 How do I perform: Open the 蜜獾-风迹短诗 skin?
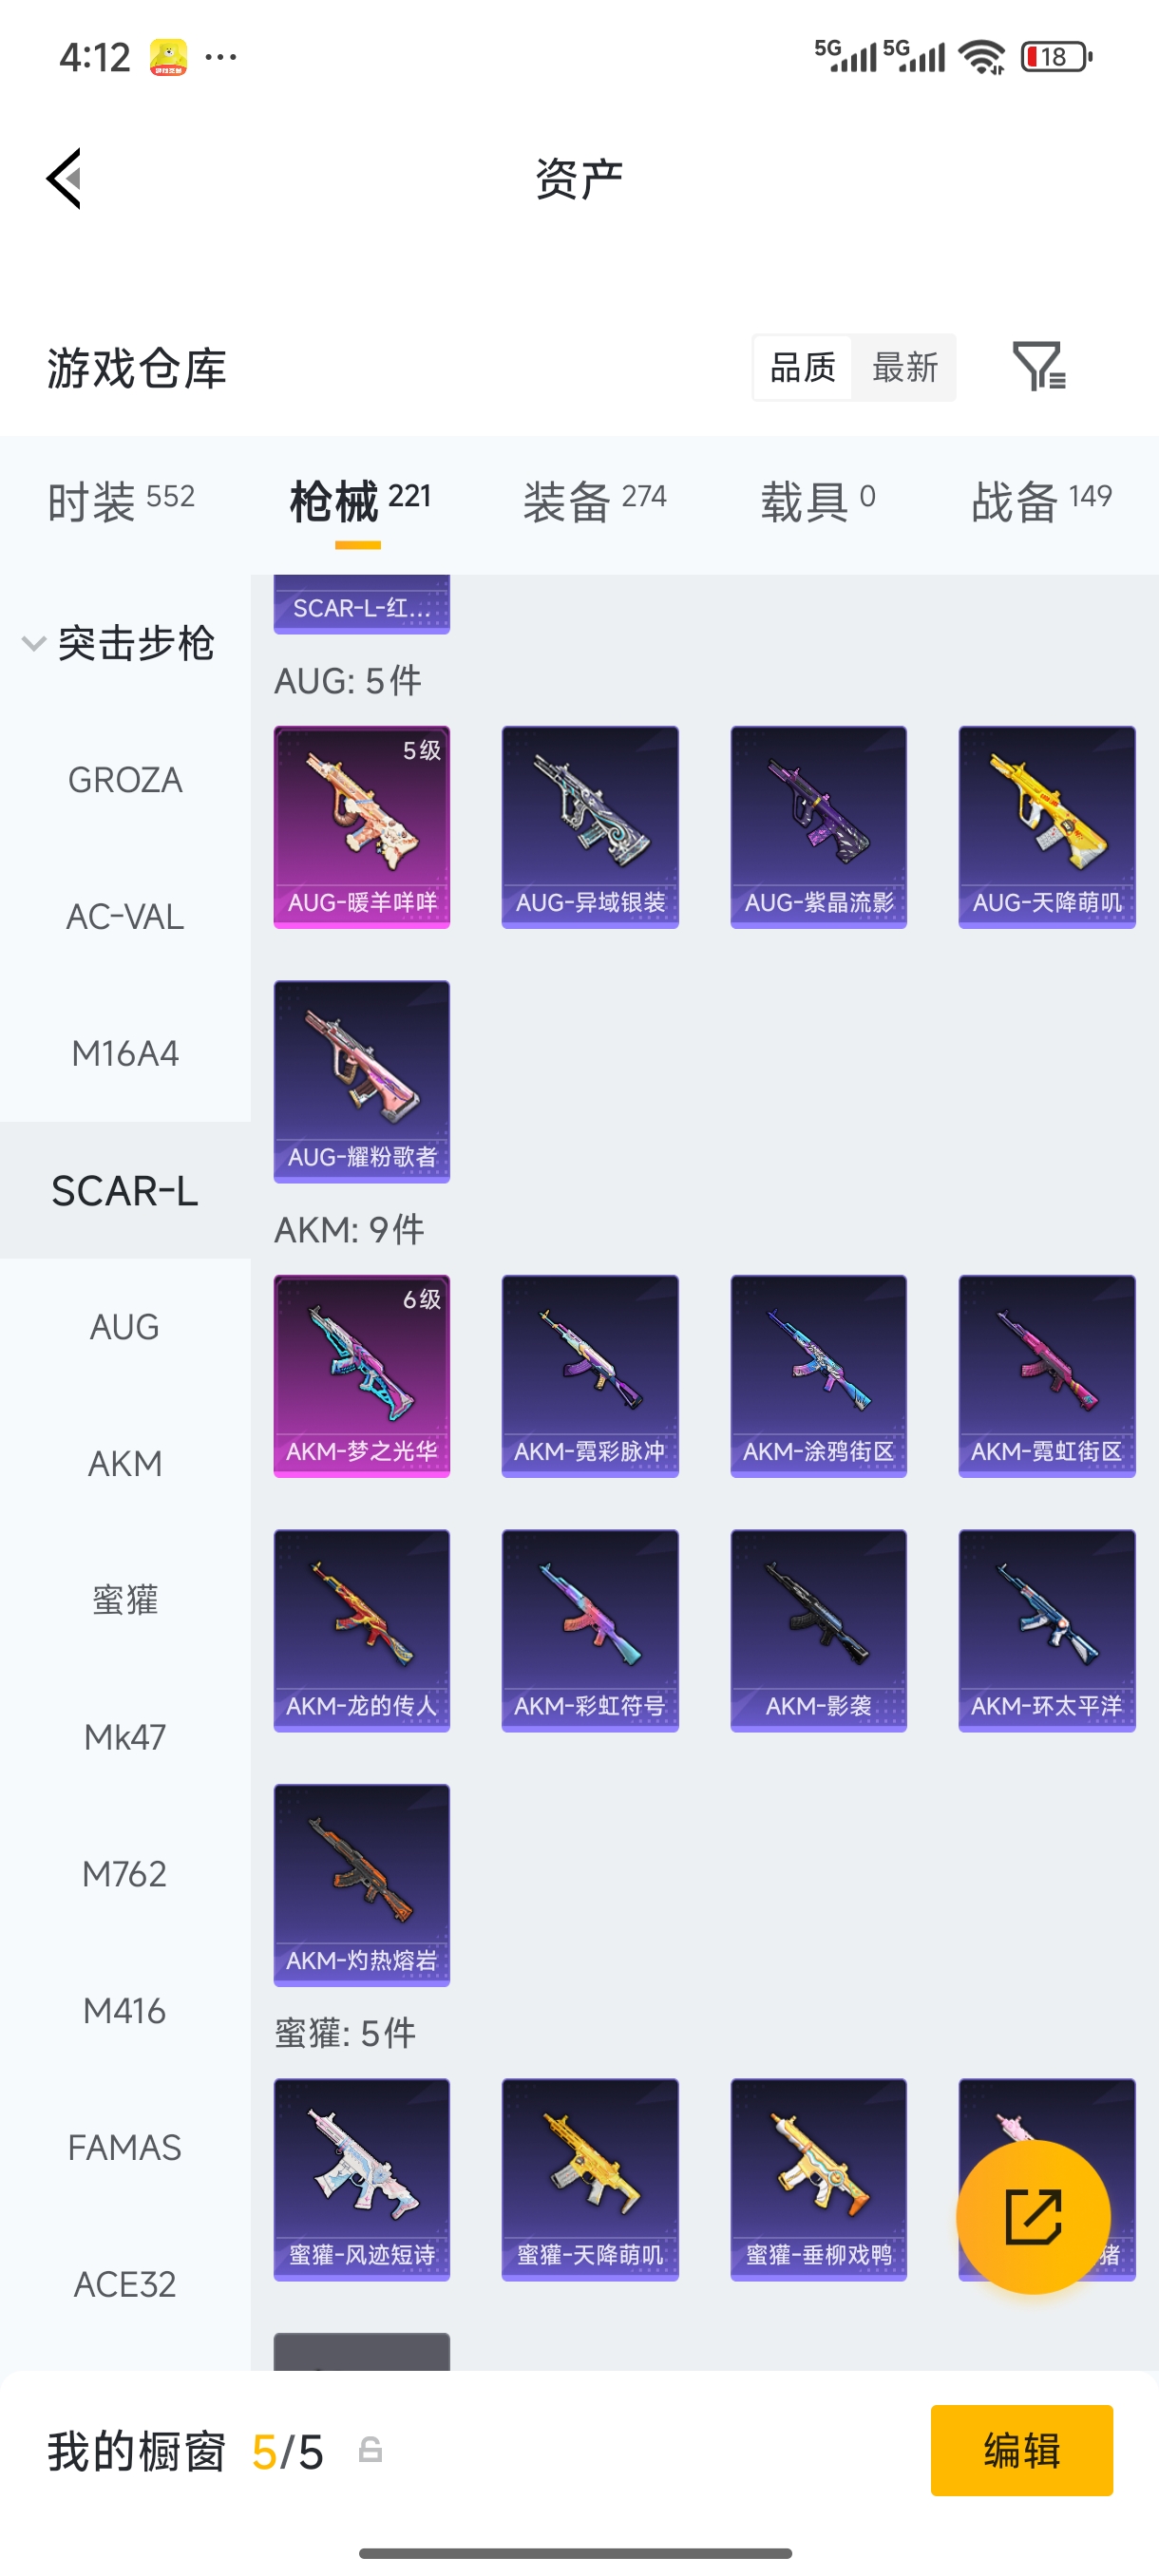click(362, 2180)
